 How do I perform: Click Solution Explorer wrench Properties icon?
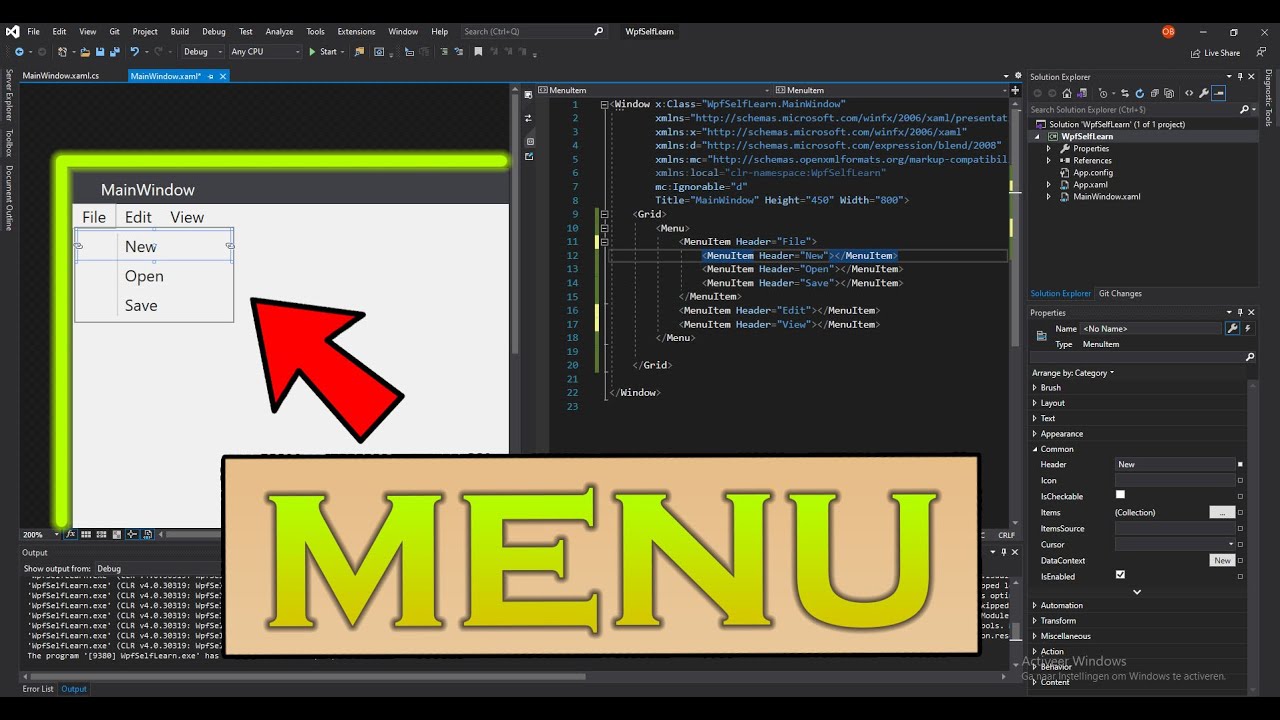tap(1204, 93)
